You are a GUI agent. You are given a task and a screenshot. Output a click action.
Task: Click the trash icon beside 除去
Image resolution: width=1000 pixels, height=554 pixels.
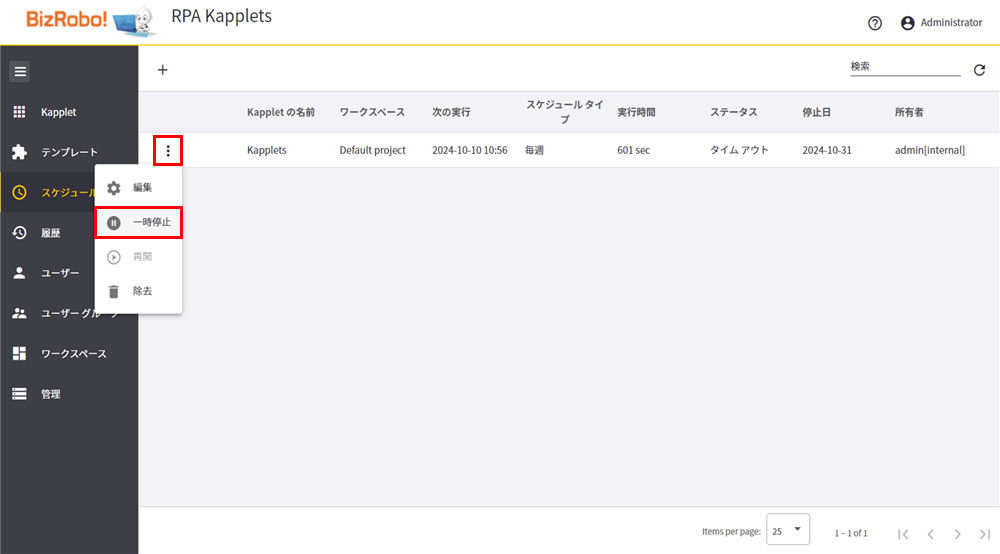(x=114, y=291)
